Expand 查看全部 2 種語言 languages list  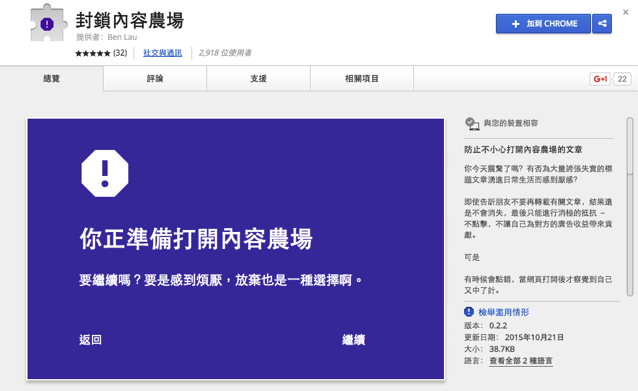point(521,361)
